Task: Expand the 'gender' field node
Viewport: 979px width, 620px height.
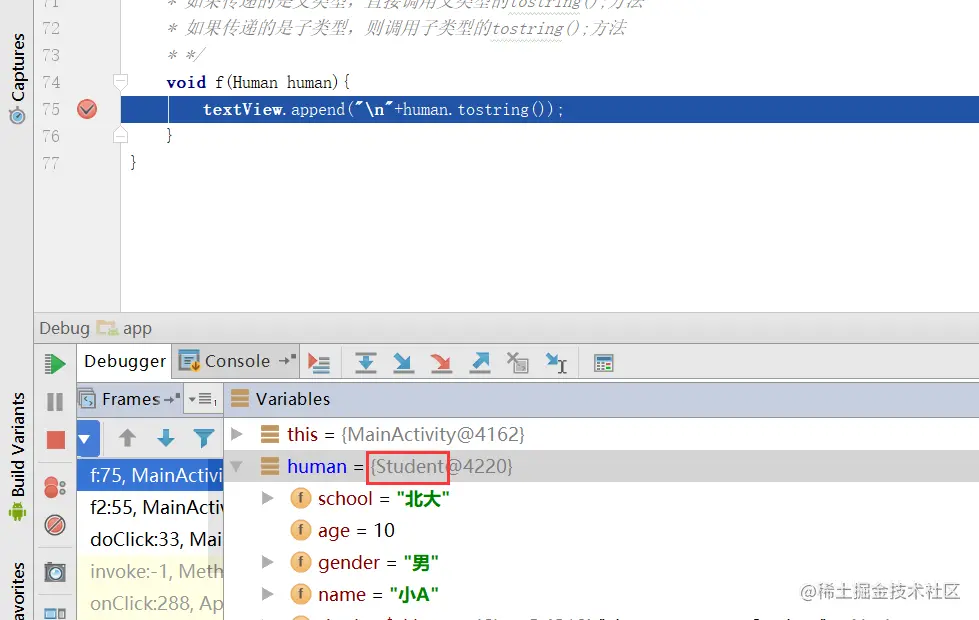Action: click(x=267, y=562)
